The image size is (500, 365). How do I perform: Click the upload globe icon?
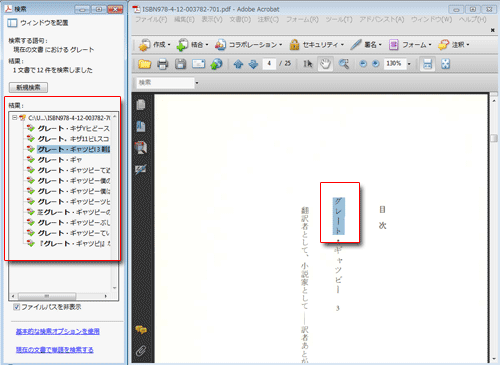click(x=216, y=64)
